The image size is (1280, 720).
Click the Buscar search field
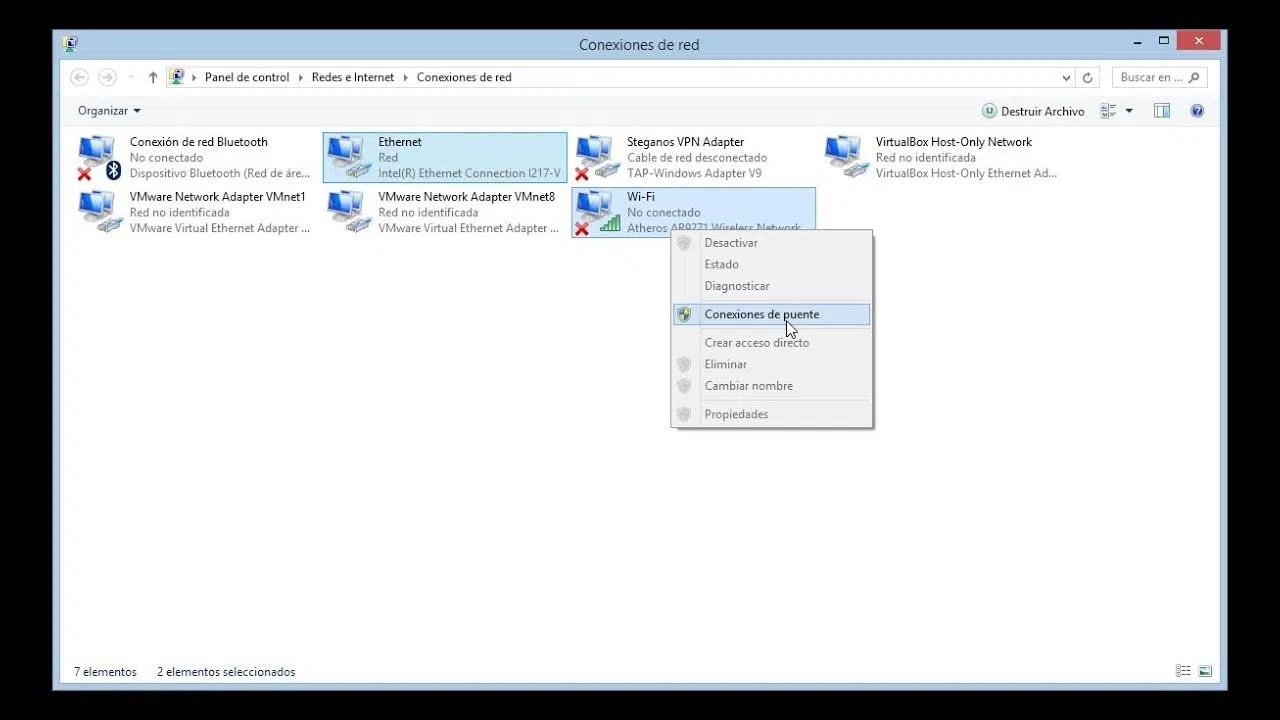pyautogui.click(x=1151, y=77)
